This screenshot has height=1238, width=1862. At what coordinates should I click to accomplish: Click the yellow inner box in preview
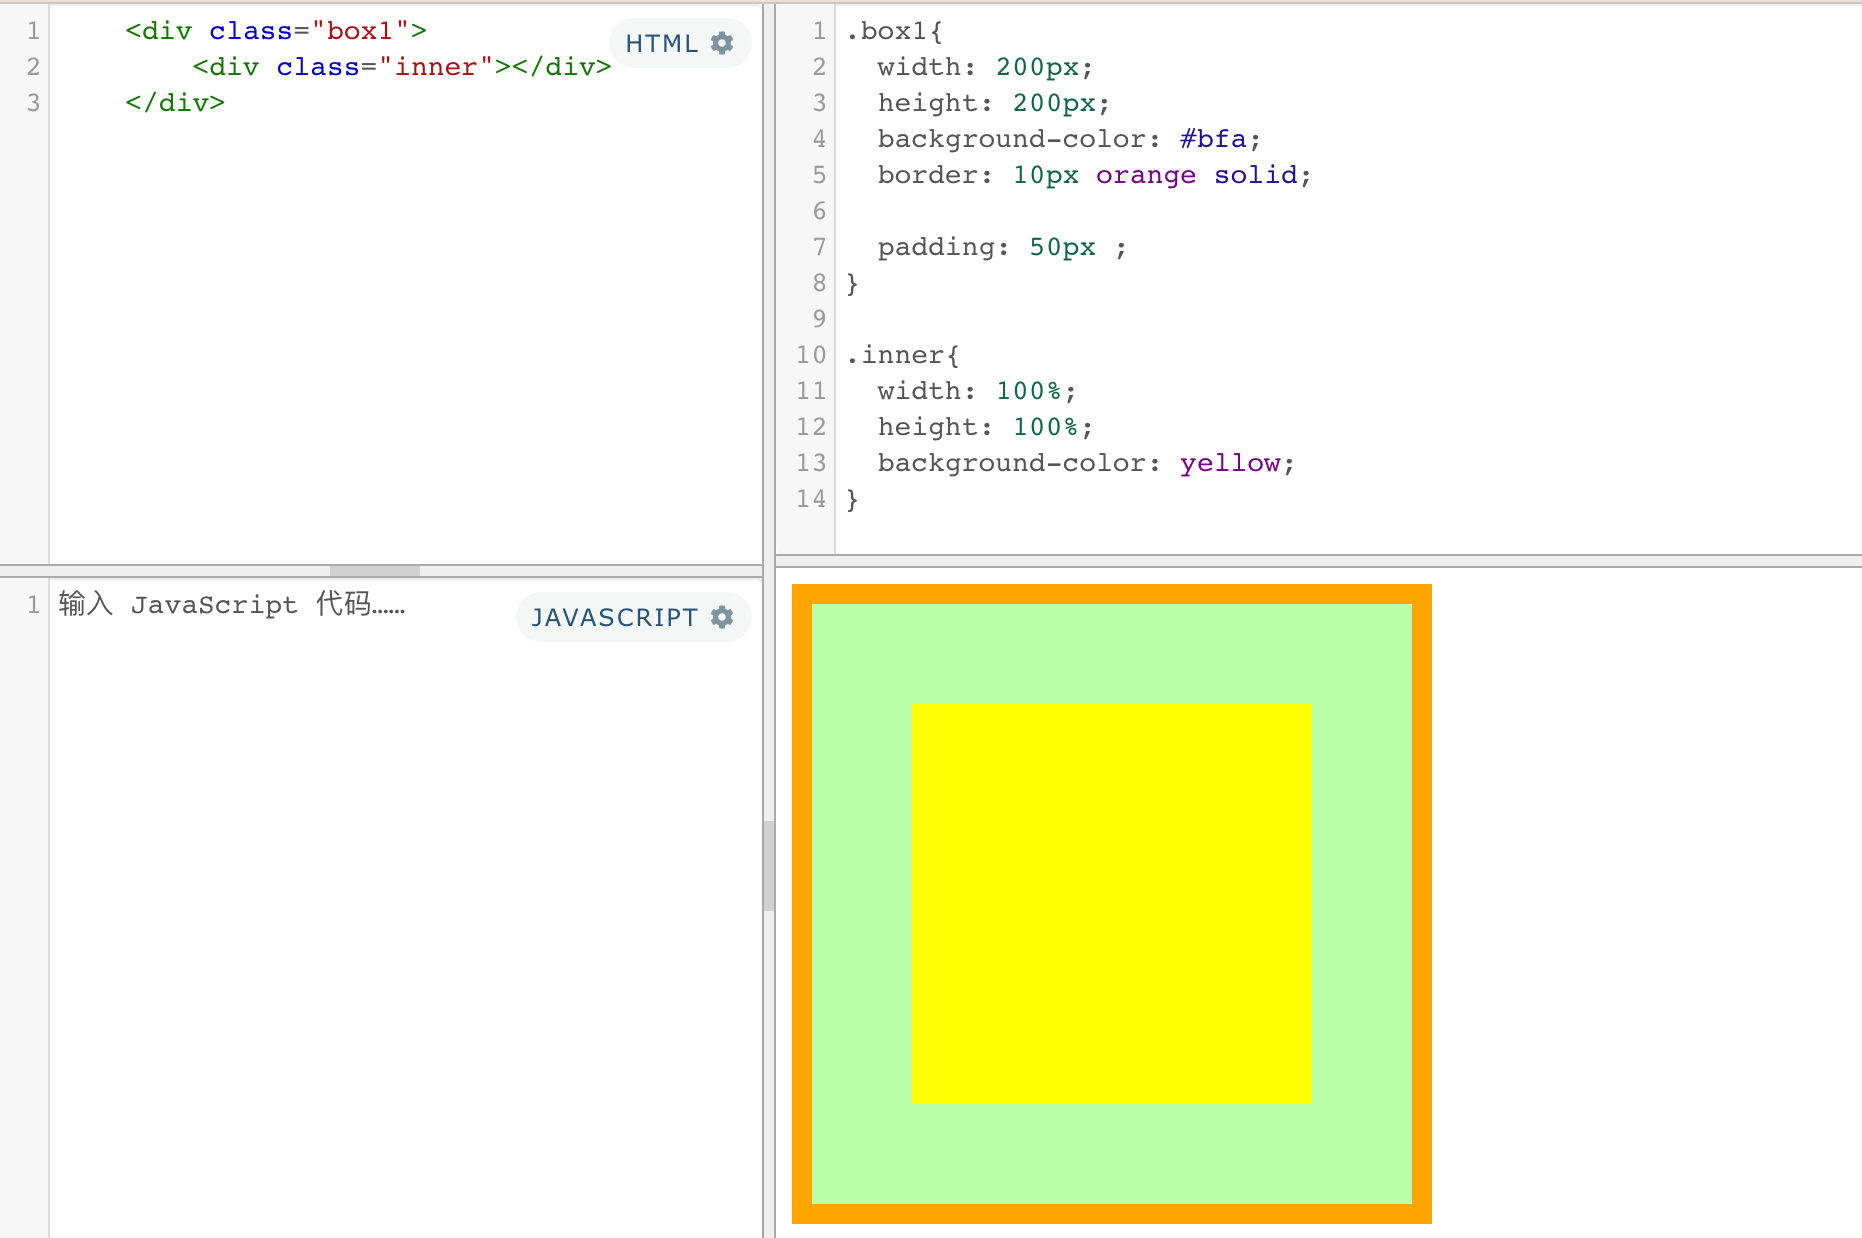click(x=1111, y=903)
